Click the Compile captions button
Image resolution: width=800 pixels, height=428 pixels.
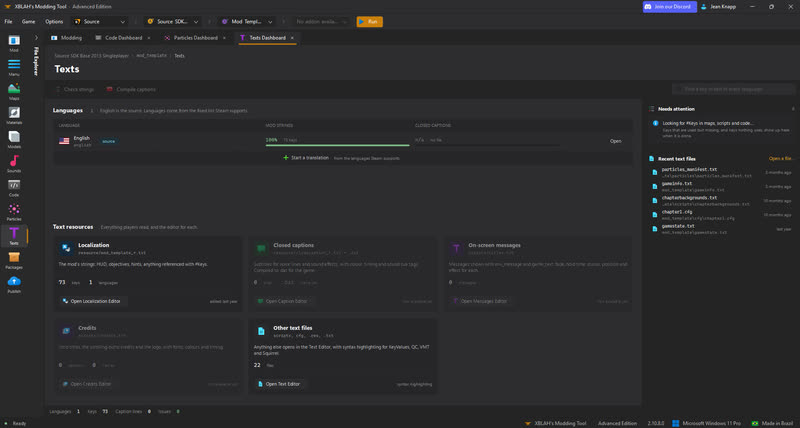point(131,89)
